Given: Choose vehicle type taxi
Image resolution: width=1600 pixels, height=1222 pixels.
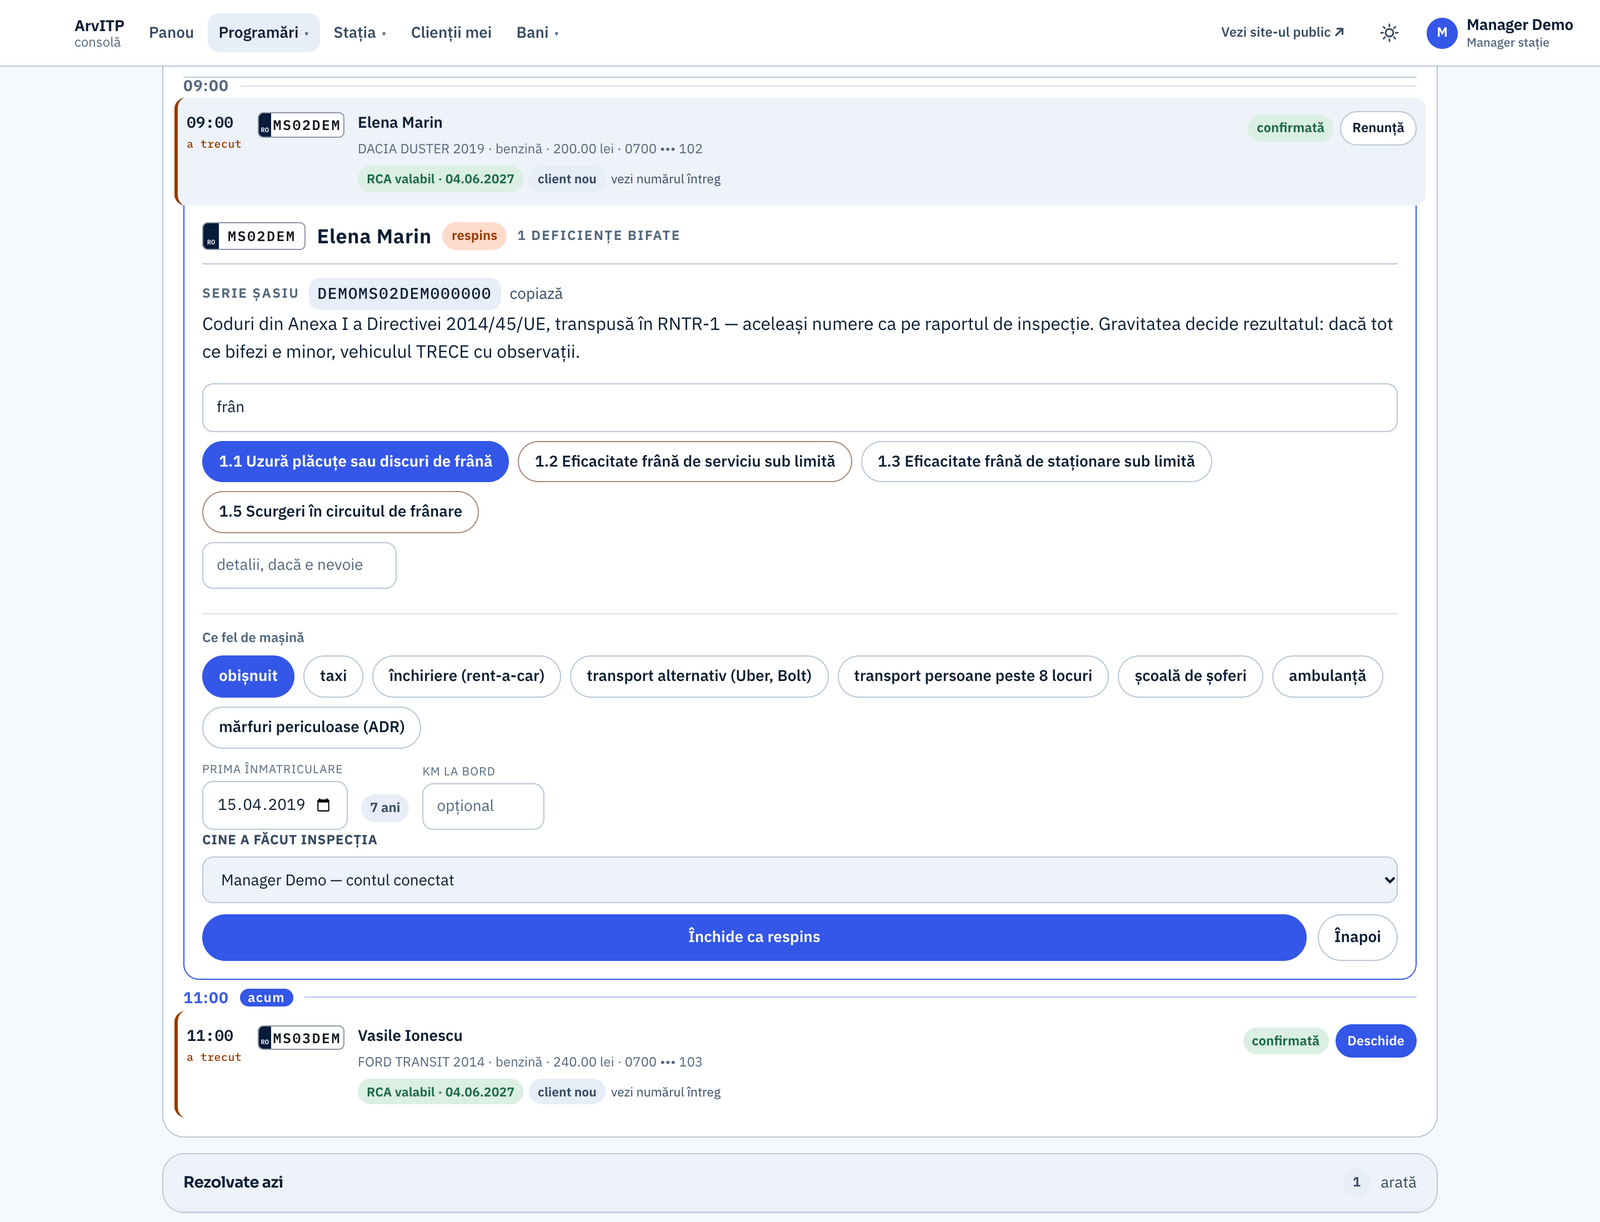Looking at the screenshot, I should click(333, 677).
